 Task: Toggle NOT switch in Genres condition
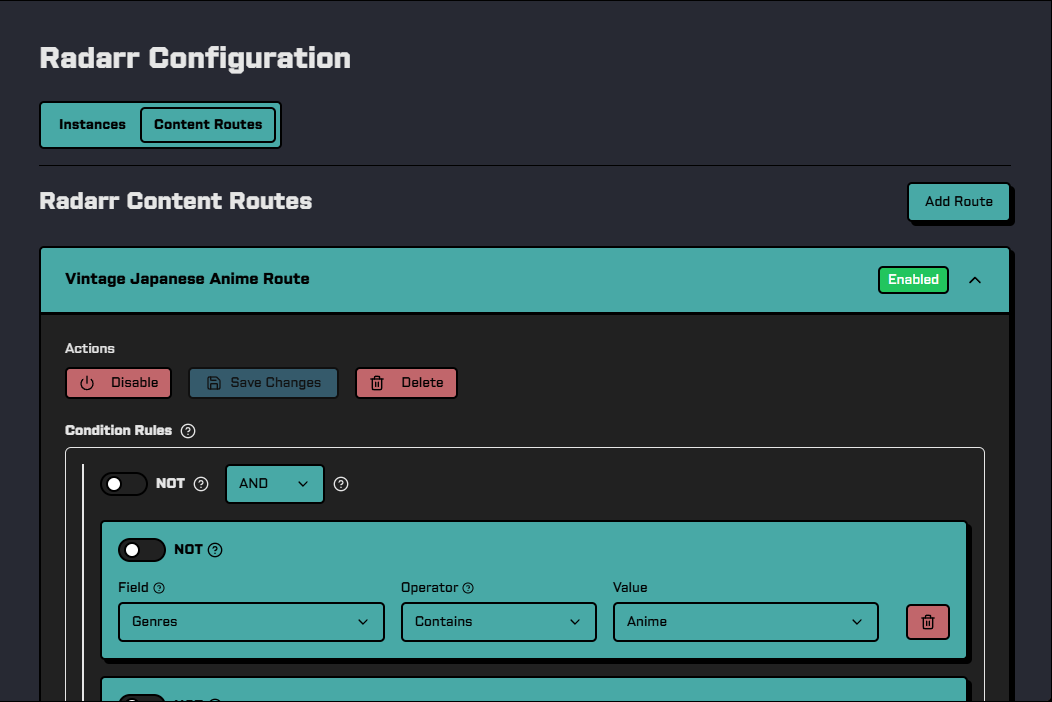pyautogui.click(x=142, y=550)
